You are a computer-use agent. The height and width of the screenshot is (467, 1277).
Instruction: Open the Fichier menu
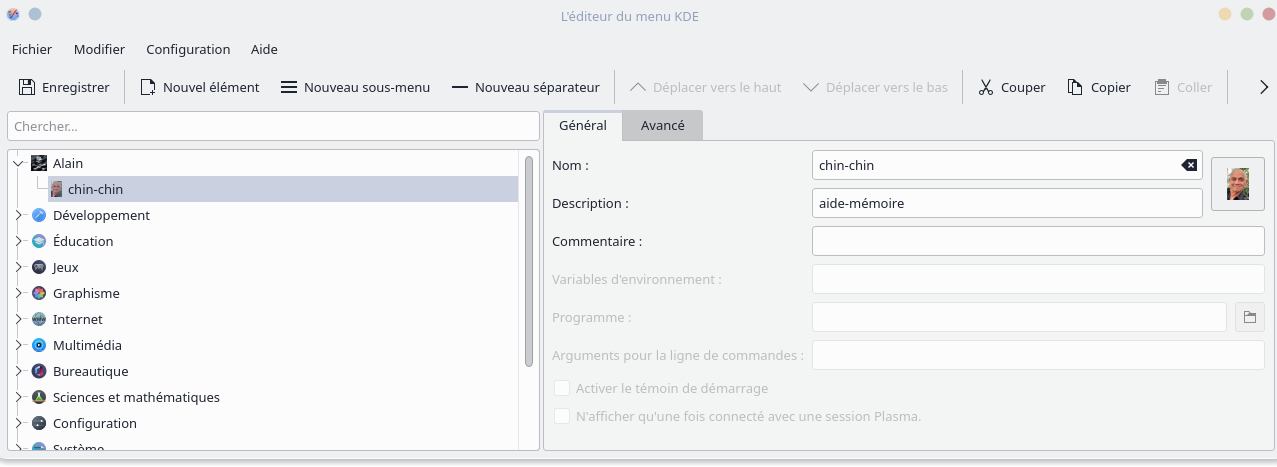pyautogui.click(x=32, y=49)
